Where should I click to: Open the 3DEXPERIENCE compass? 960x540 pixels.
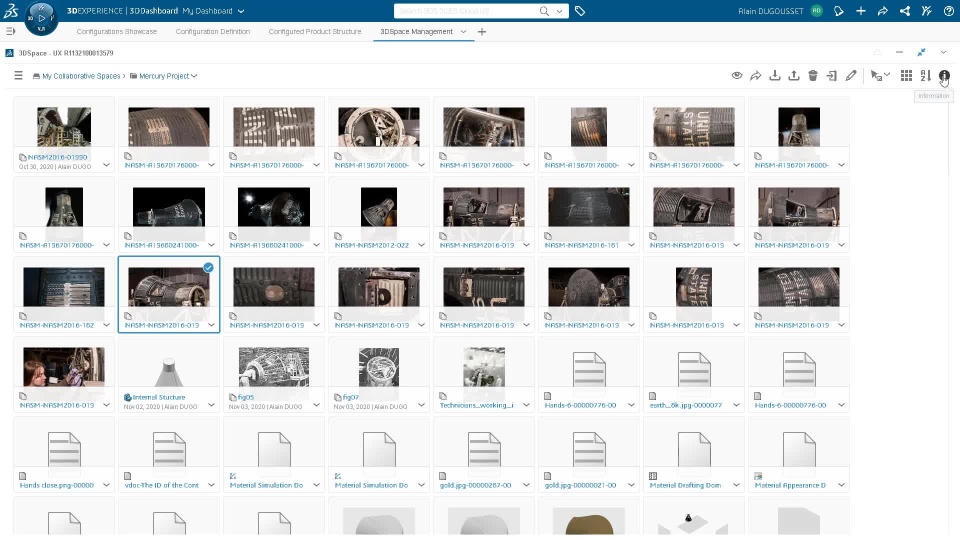coord(41,16)
